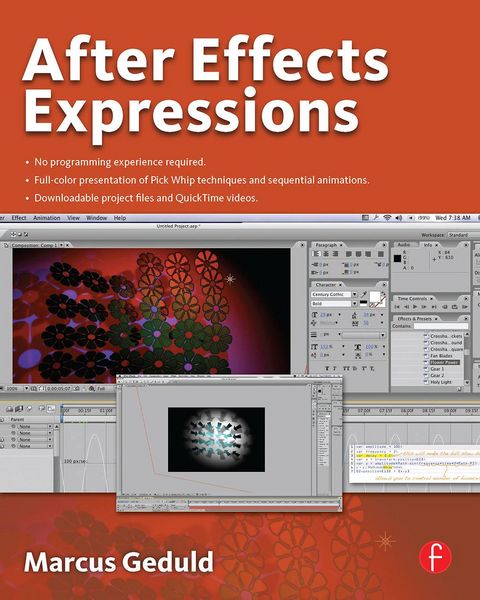Screen dimensions: 480x600
Task: Align paragraph text center
Action: 326,254
